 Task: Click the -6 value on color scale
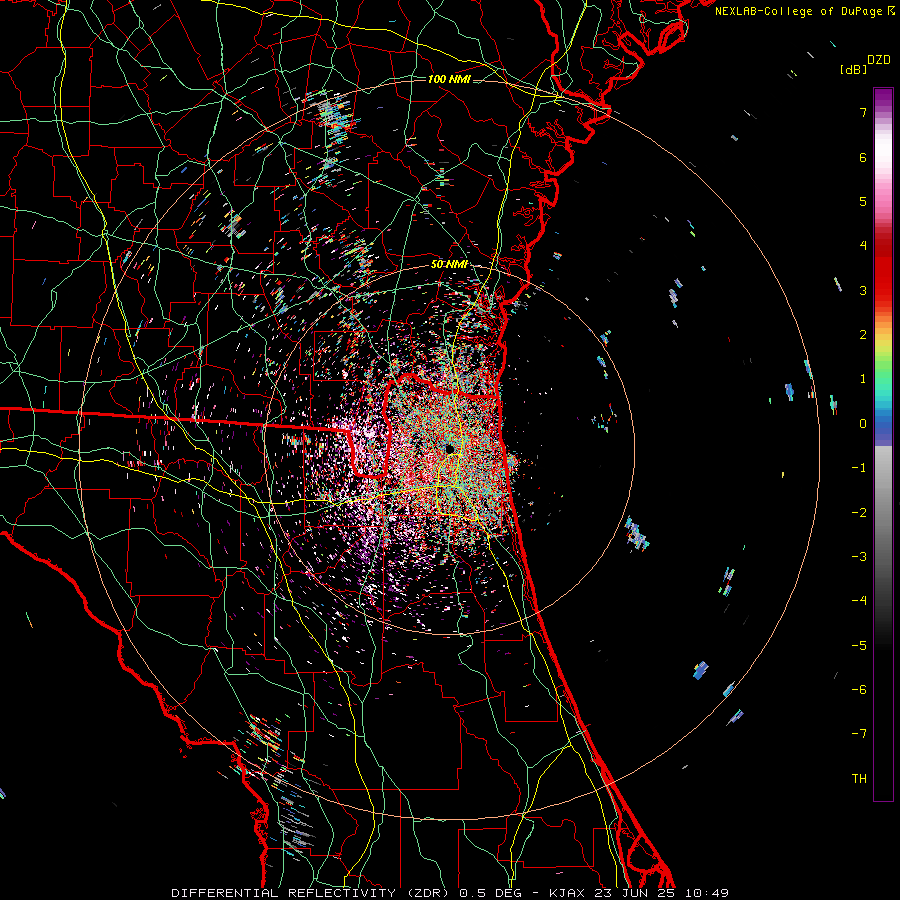click(x=859, y=689)
